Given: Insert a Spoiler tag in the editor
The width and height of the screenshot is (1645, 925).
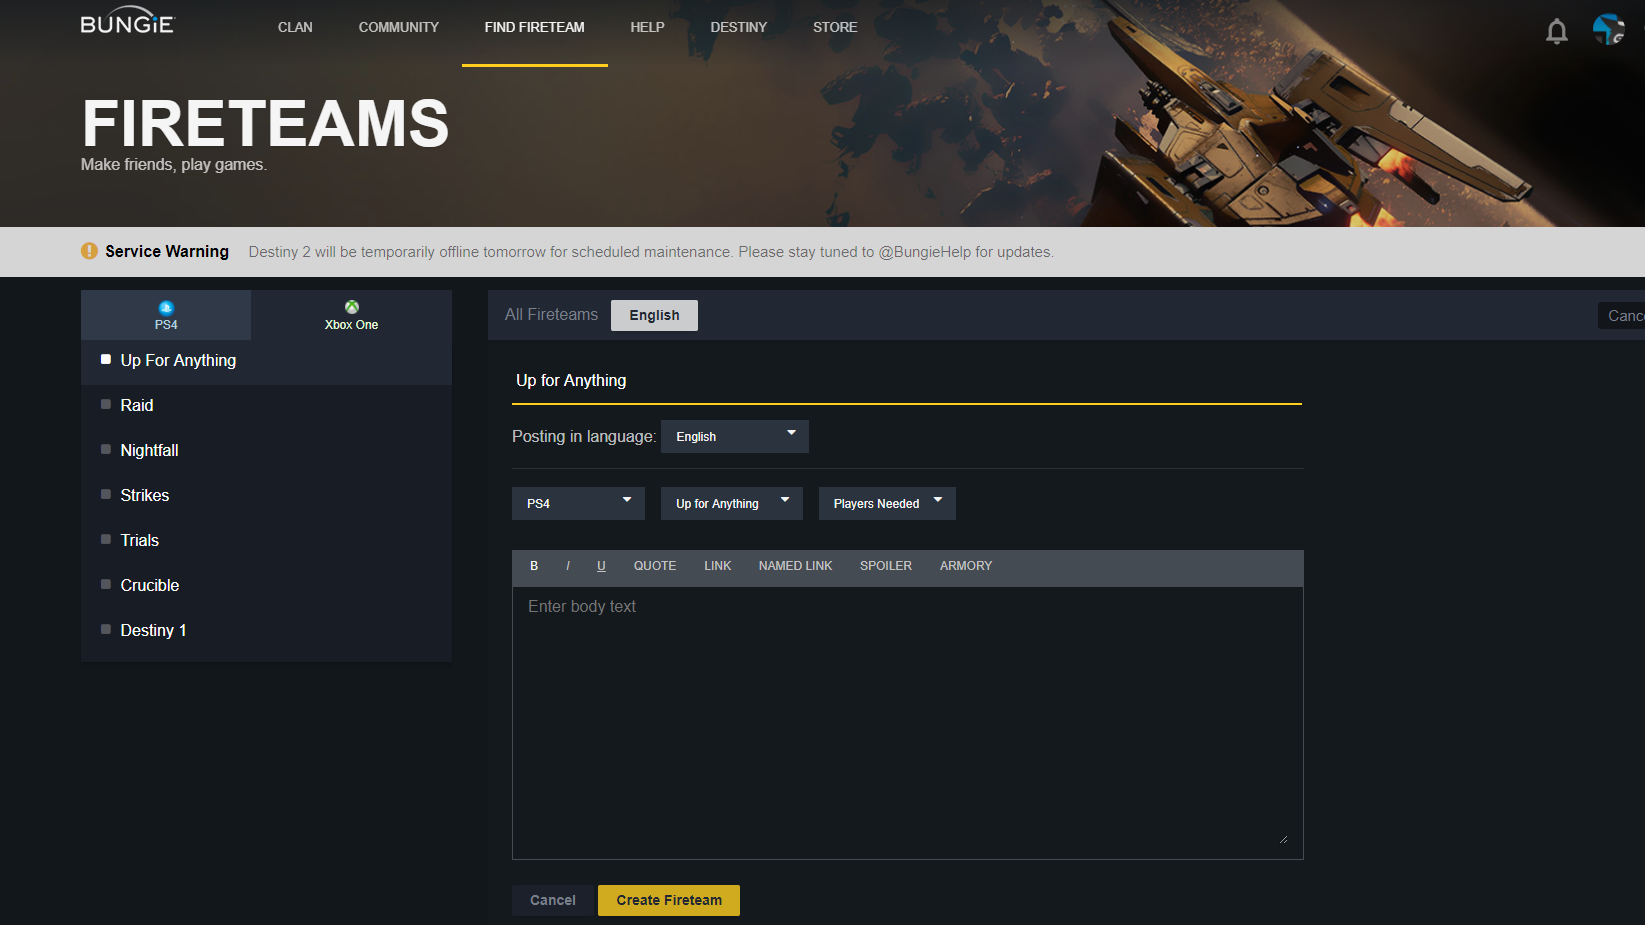Looking at the screenshot, I should coord(885,566).
